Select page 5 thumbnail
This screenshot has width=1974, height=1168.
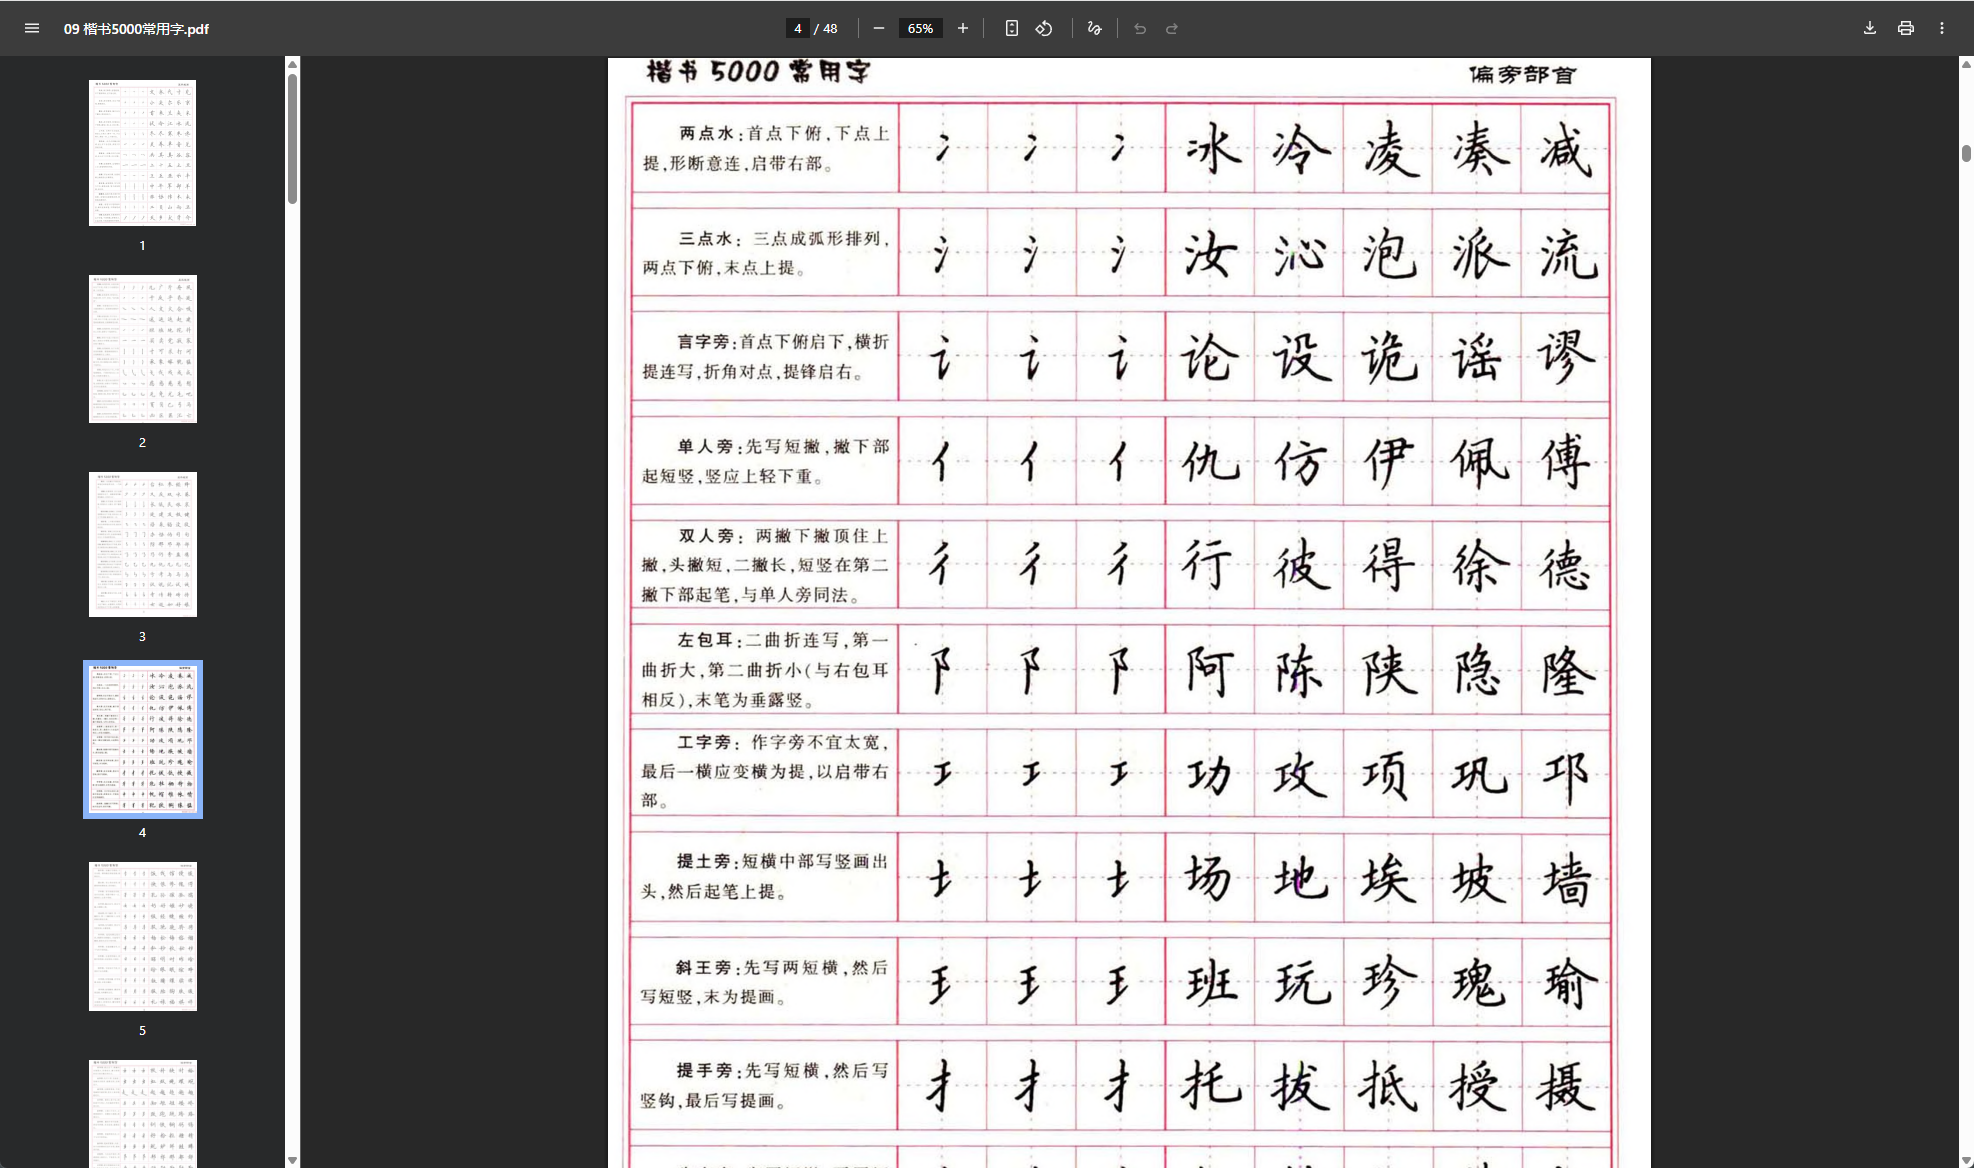point(142,935)
